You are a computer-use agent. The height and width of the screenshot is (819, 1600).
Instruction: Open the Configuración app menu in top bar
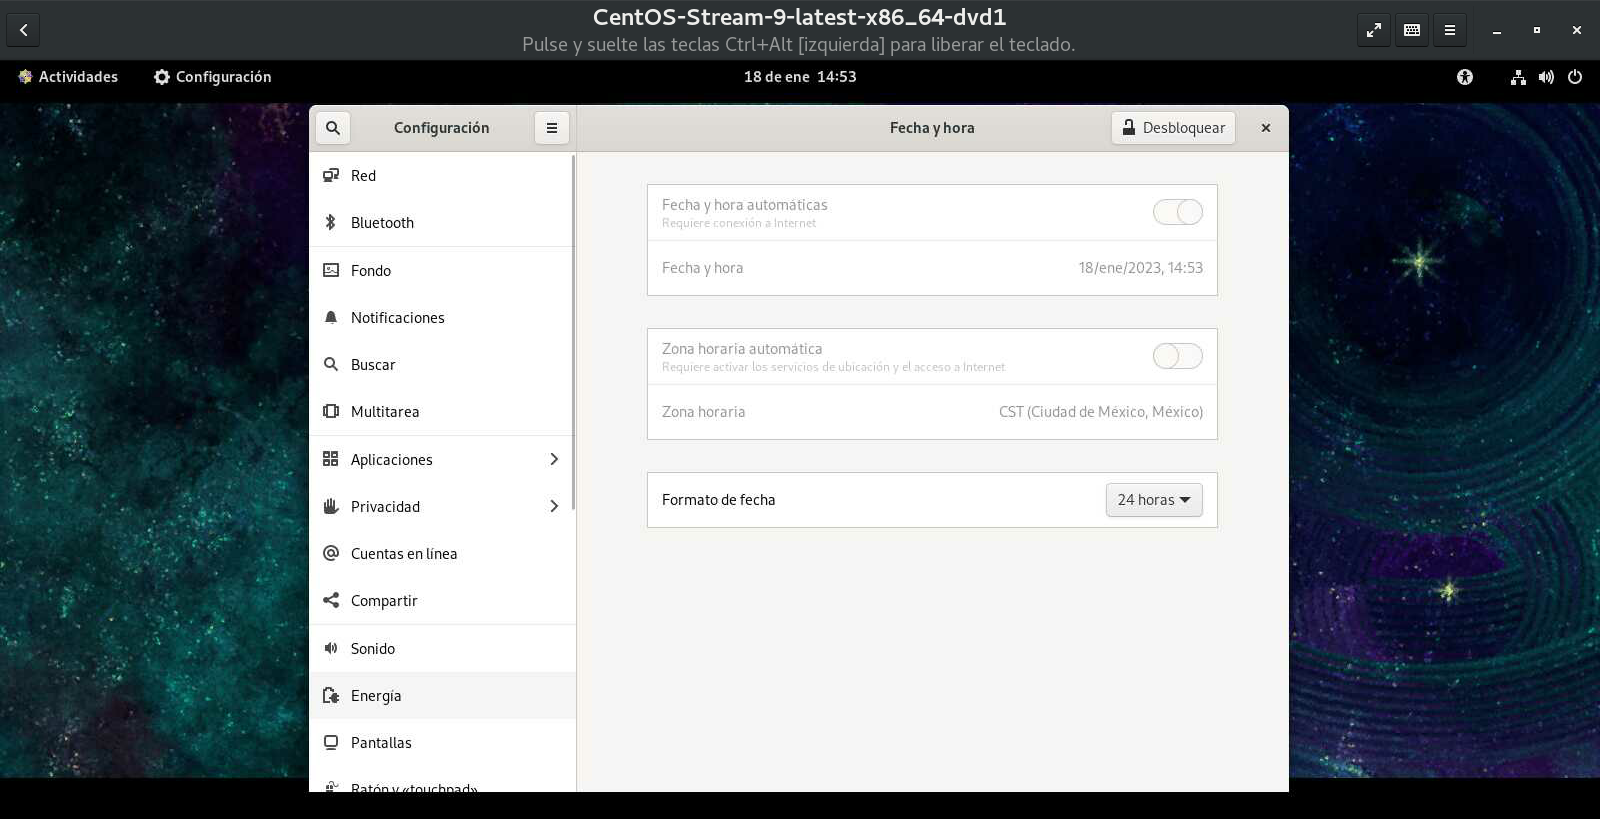click(212, 77)
